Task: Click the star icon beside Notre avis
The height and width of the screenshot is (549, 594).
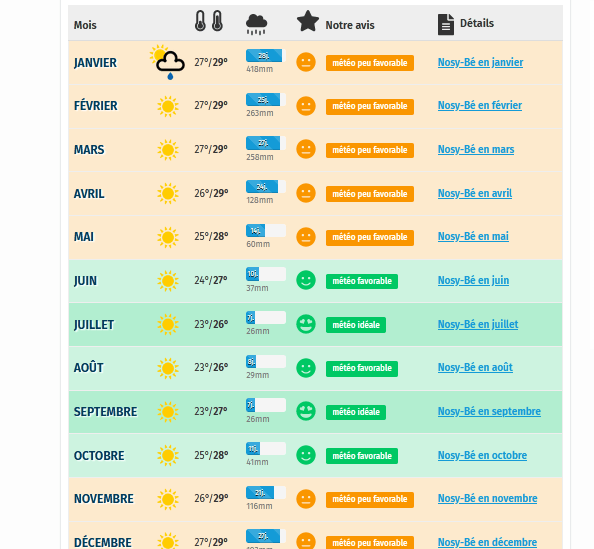Action: coord(308,21)
